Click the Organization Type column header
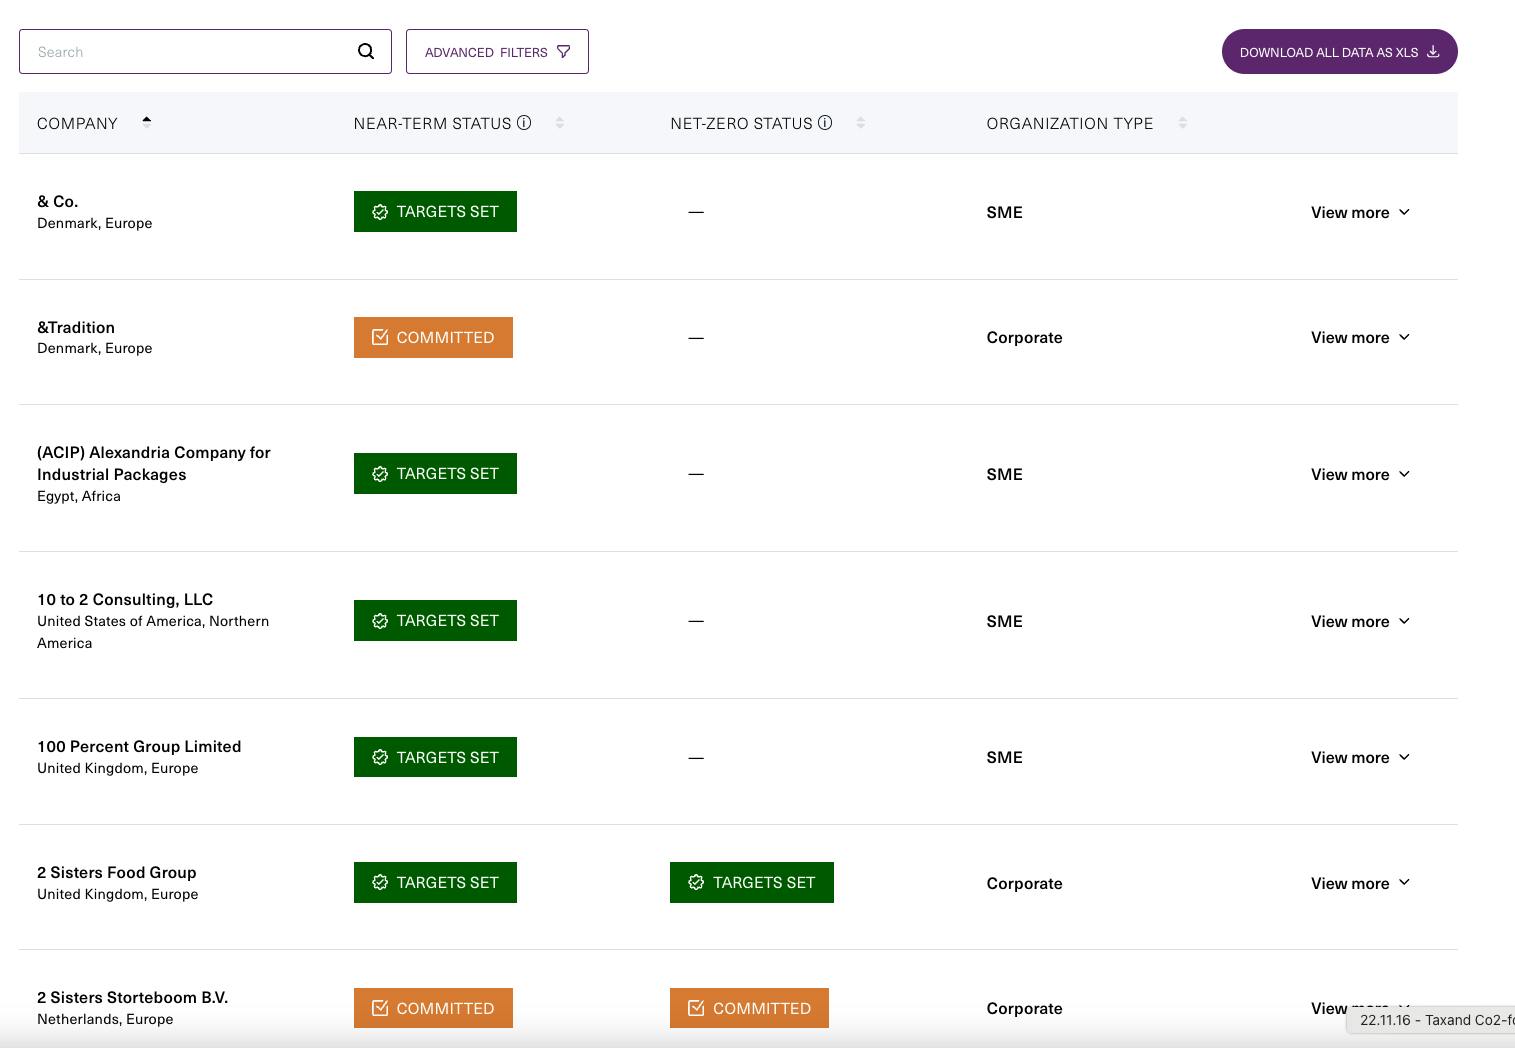This screenshot has width=1515, height=1048. point(1069,123)
